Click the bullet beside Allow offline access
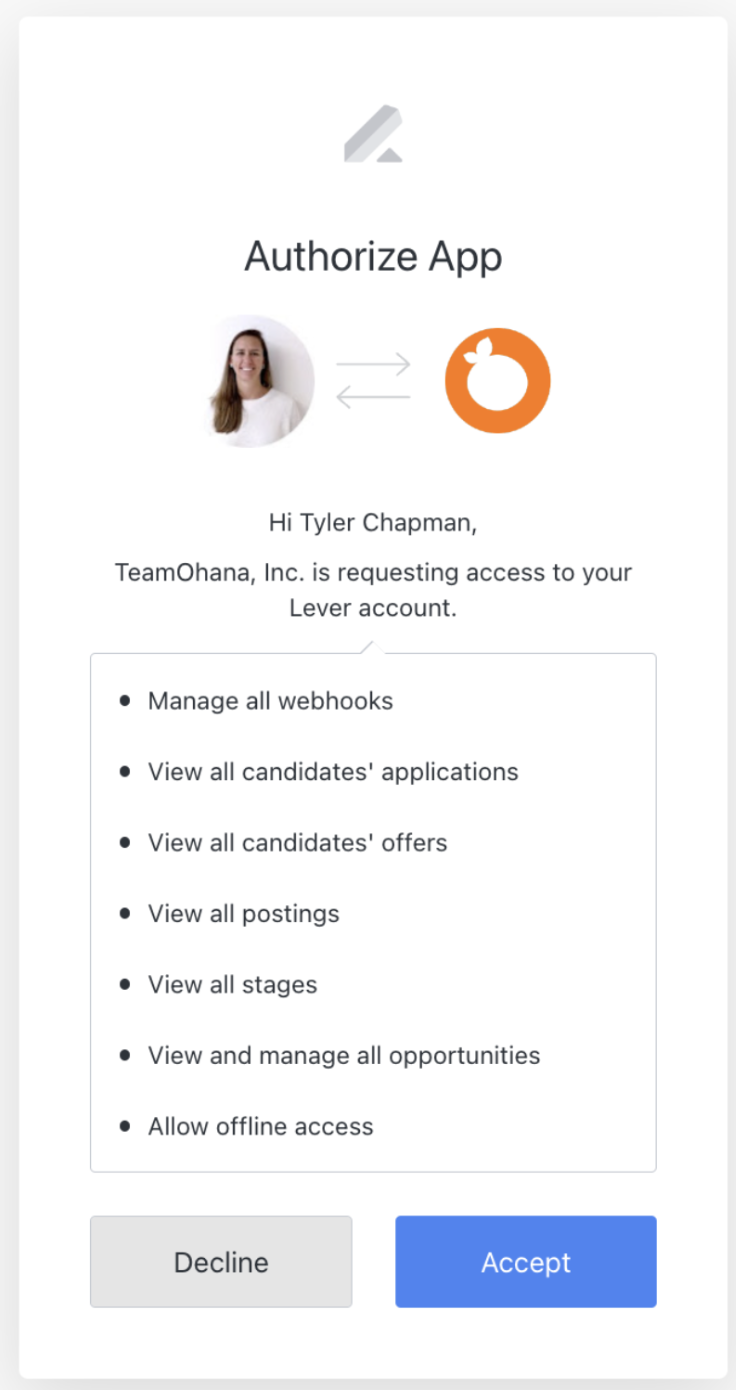The height and width of the screenshot is (1390, 736). click(x=124, y=1126)
